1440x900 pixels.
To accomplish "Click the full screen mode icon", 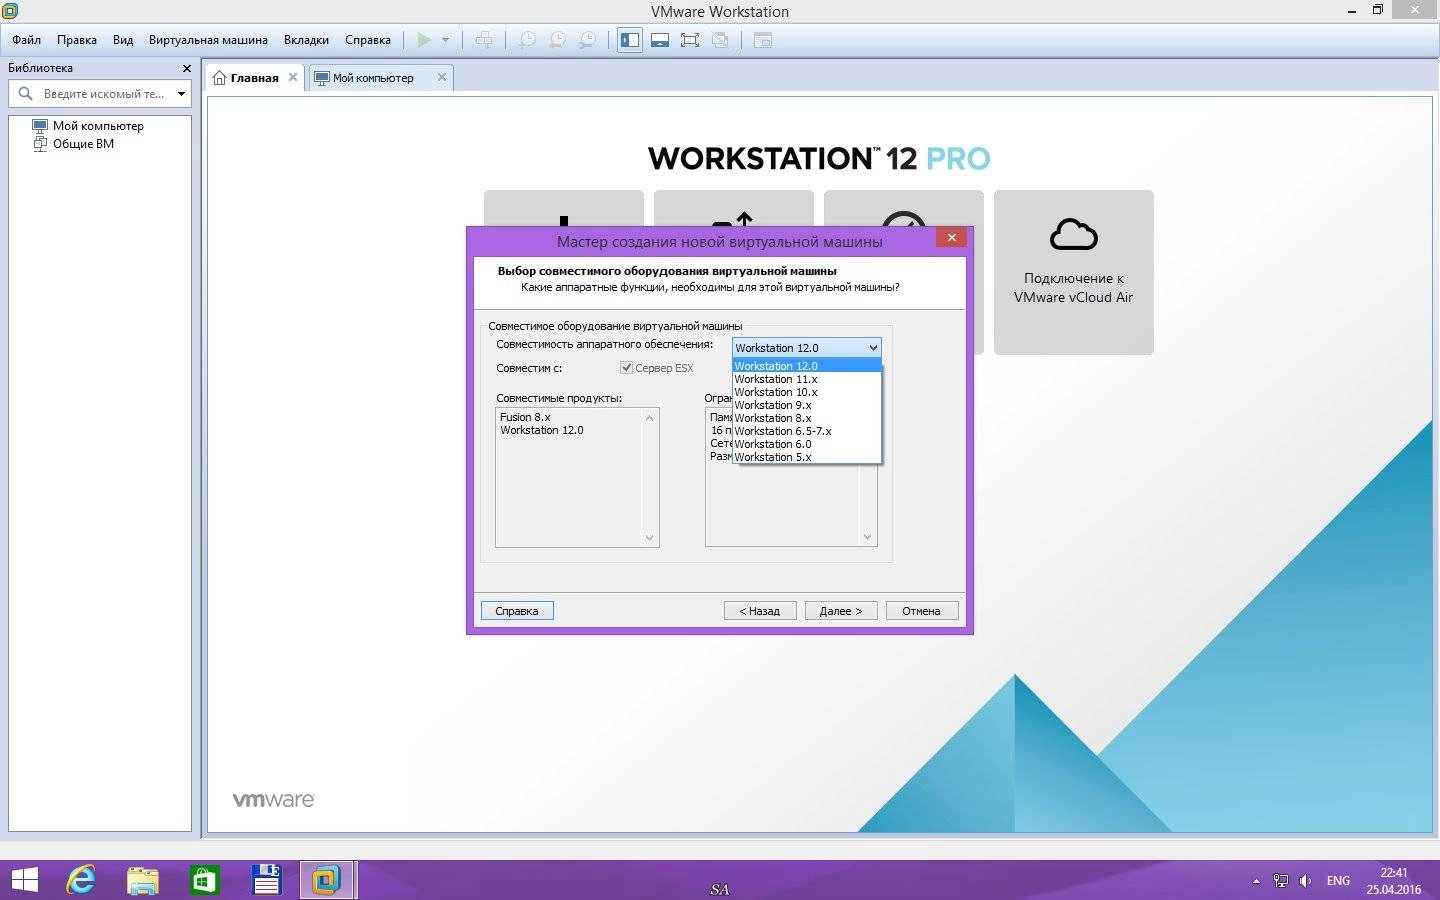I will point(690,40).
